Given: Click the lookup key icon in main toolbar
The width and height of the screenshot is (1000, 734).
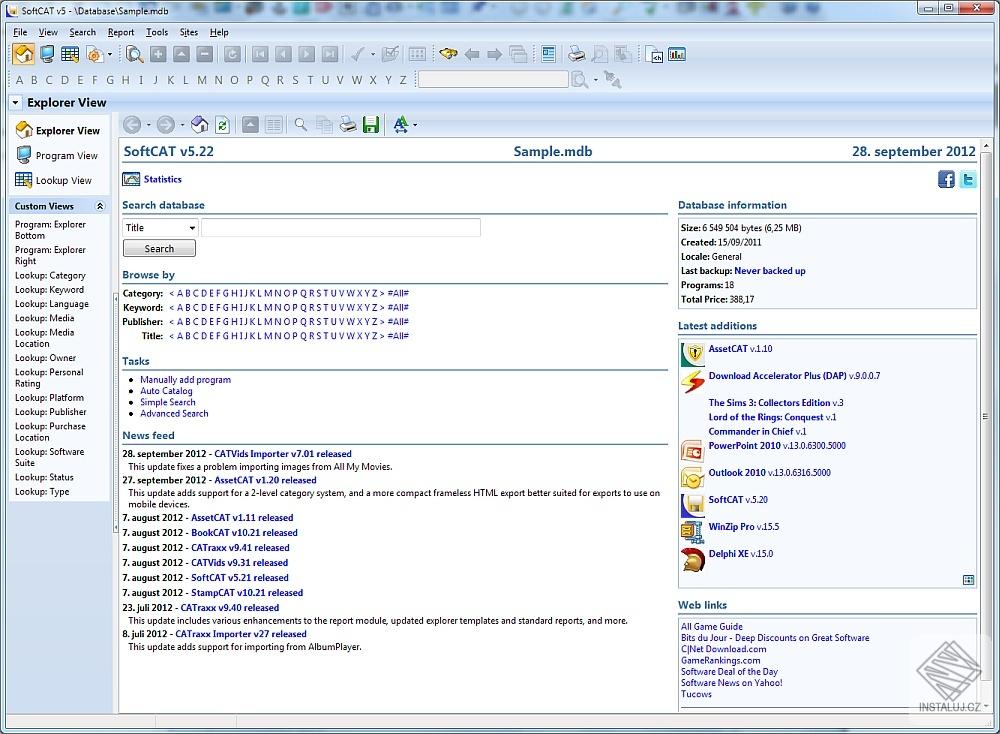Looking at the screenshot, I should pyautogui.click(x=448, y=54).
